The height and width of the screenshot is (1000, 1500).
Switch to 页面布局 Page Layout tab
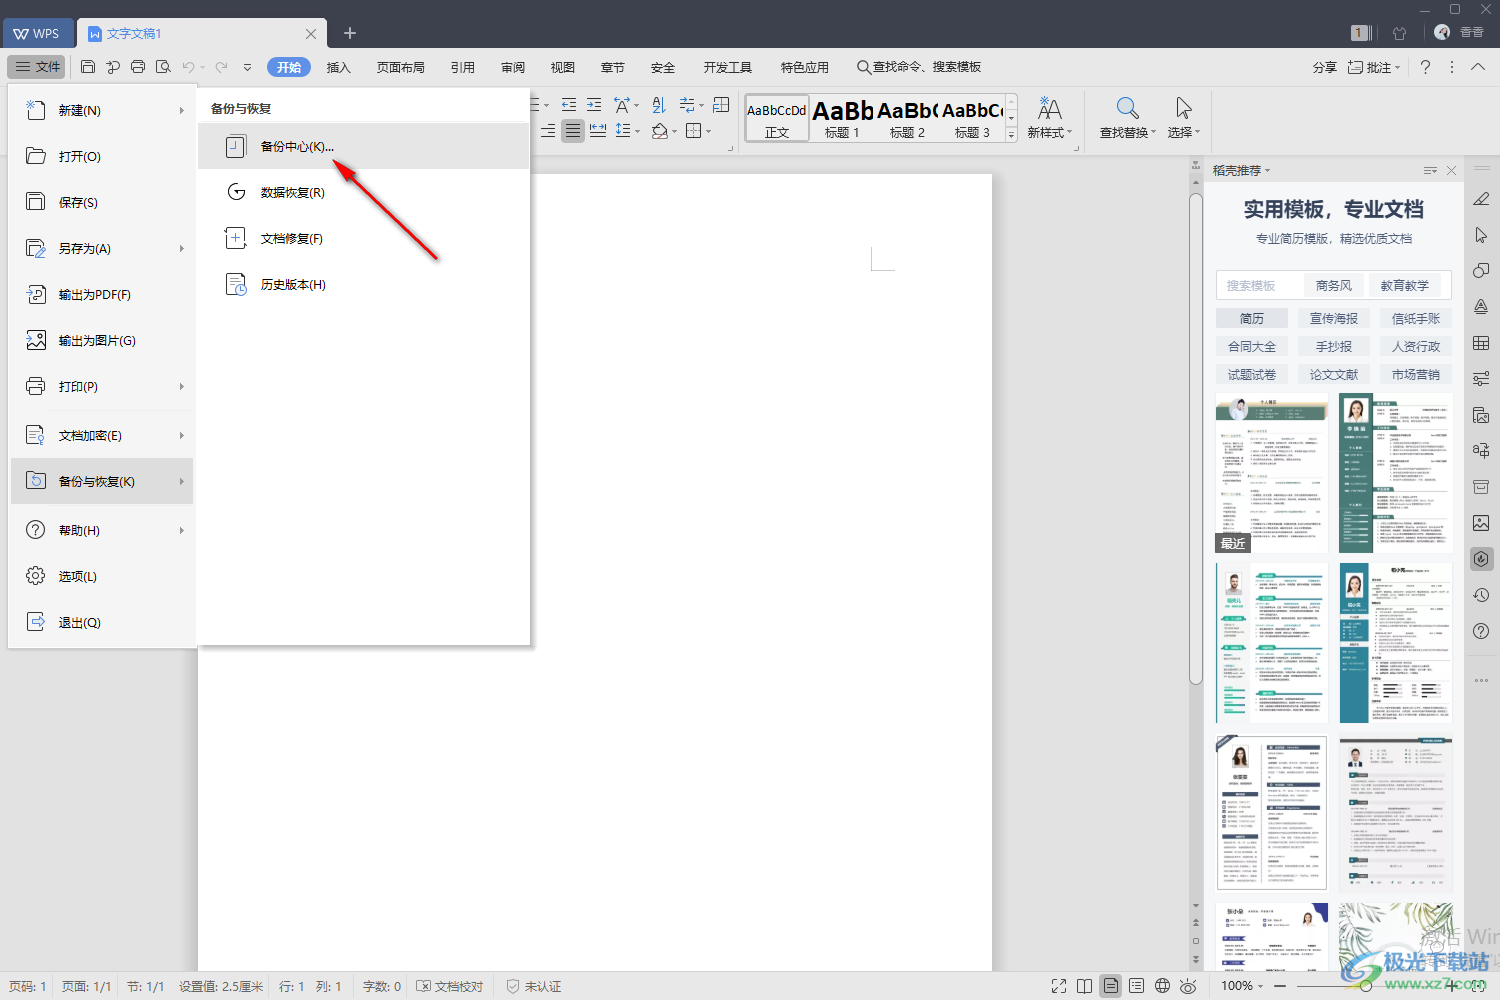pyautogui.click(x=401, y=67)
